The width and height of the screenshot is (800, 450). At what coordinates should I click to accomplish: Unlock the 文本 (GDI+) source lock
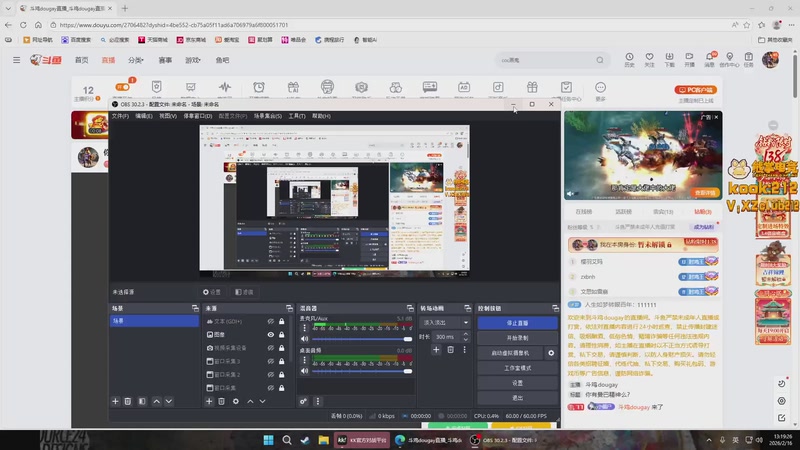pyautogui.click(x=282, y=321)
